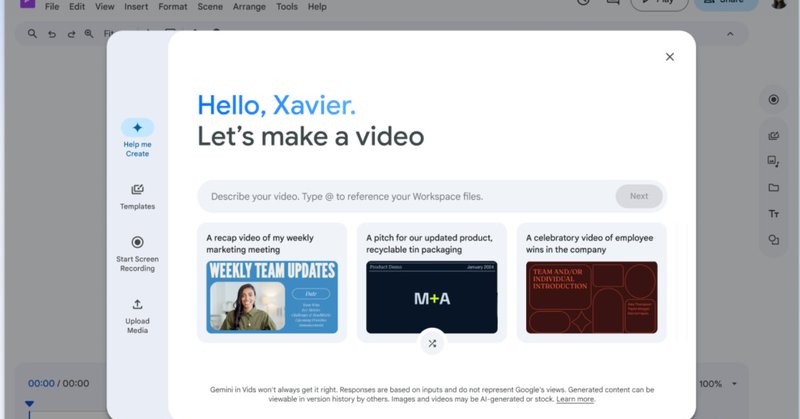
Task: Click the record icon in right panel
Action: [773, 100]
